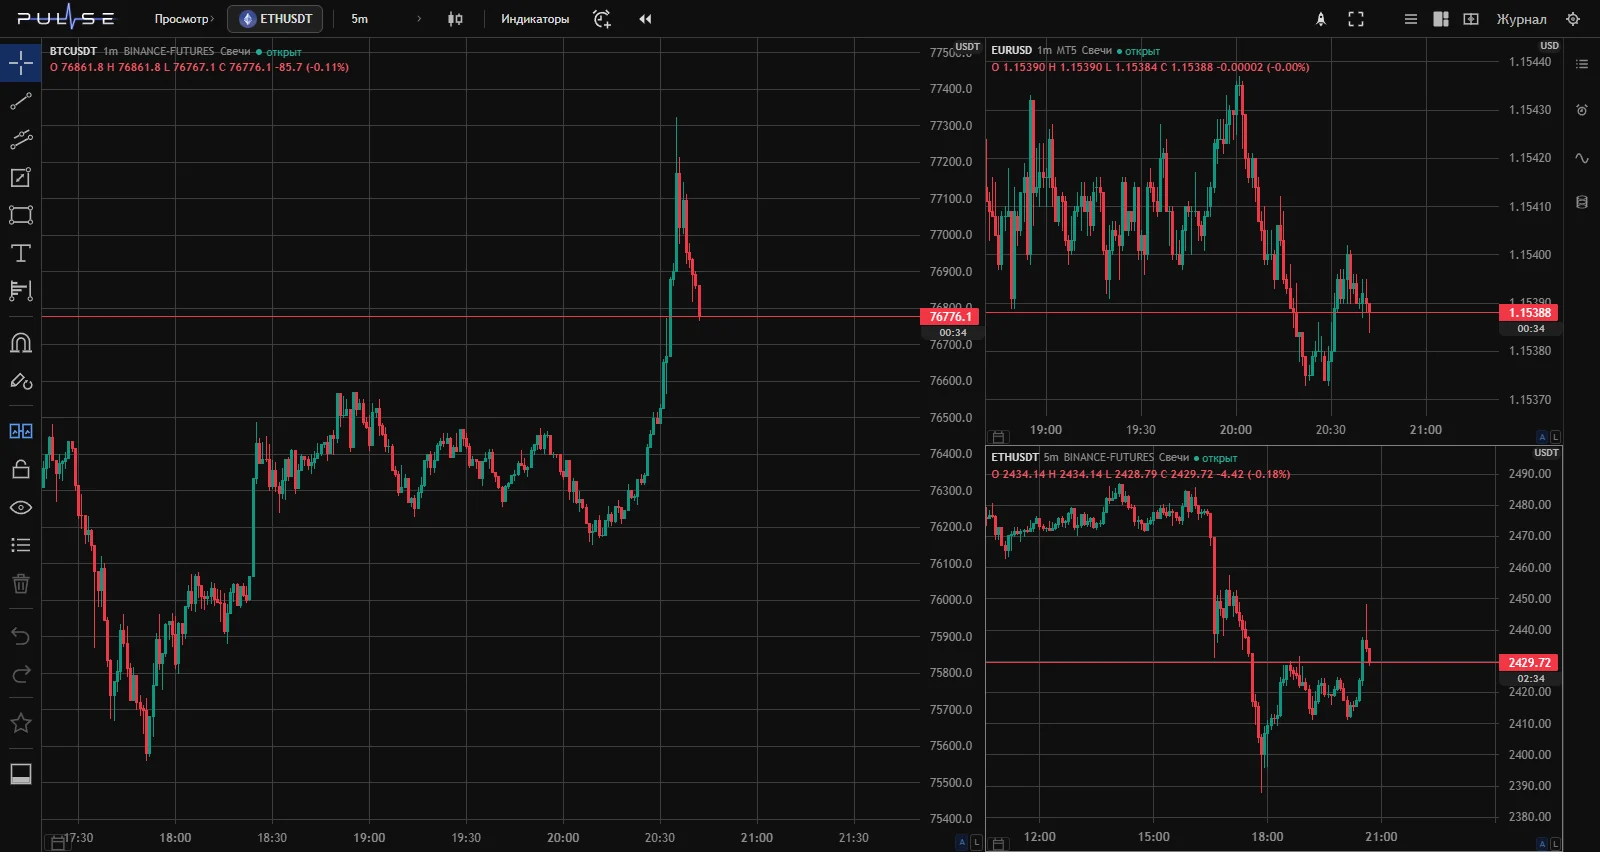
Task: Toggle log scale 'L' on EURUSD chart
Action: point(1555,437)
